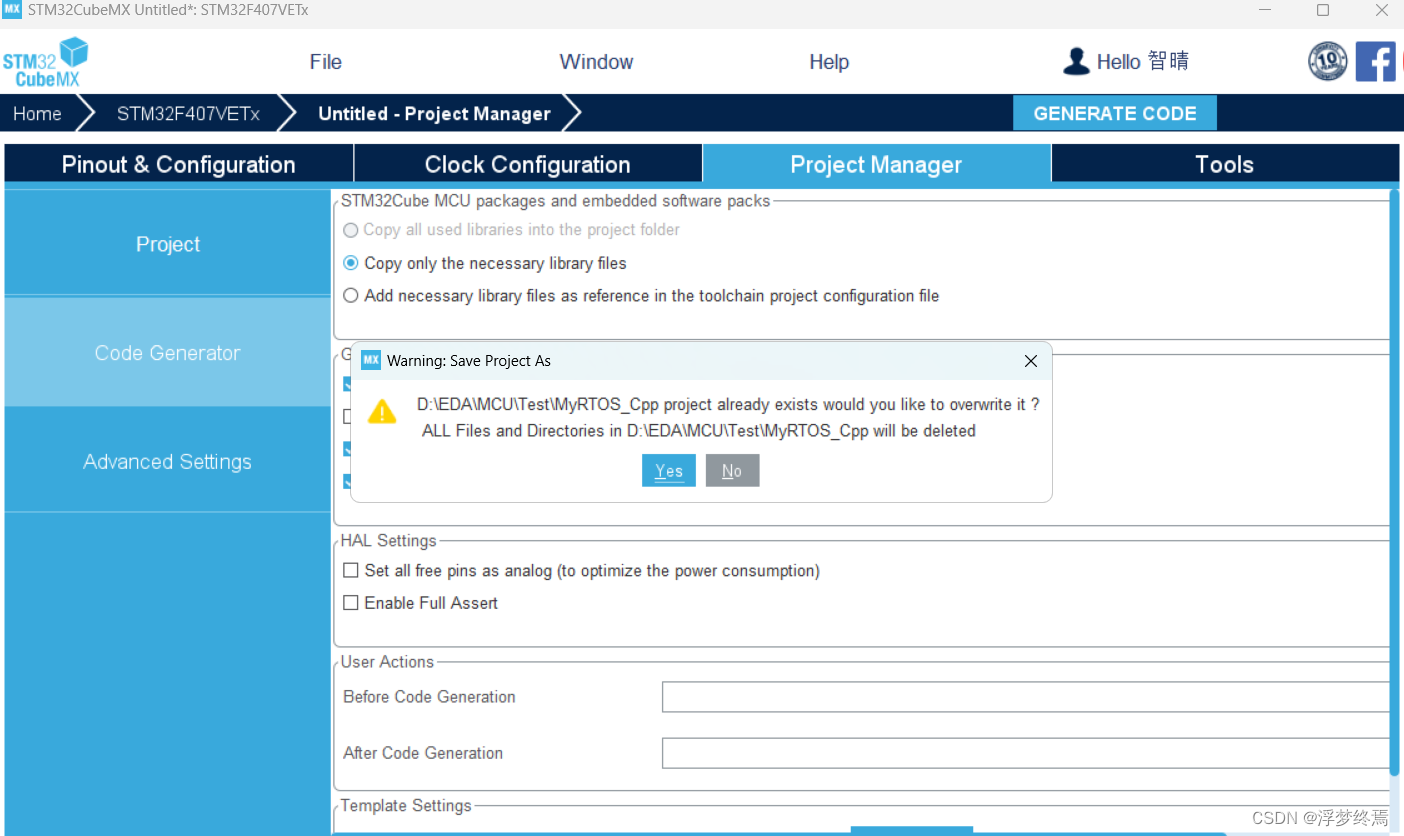Click the GENERATE CODE button
The image size is (1404, 836).
coord(1115,113)
